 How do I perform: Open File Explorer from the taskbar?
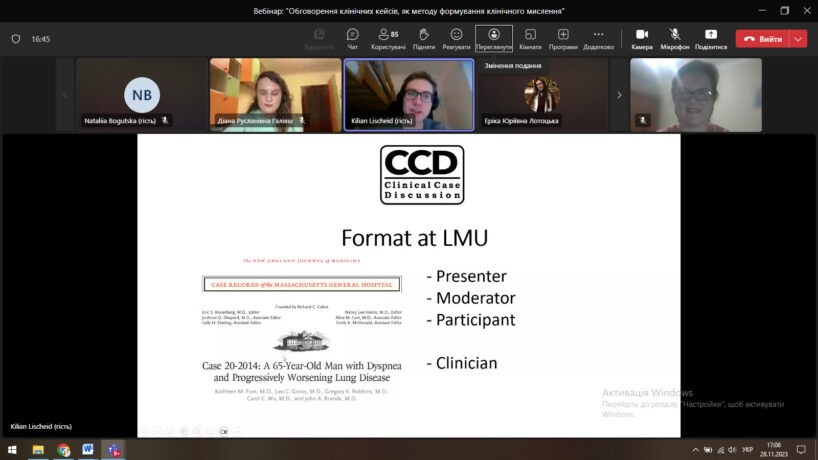pos(38,450)
